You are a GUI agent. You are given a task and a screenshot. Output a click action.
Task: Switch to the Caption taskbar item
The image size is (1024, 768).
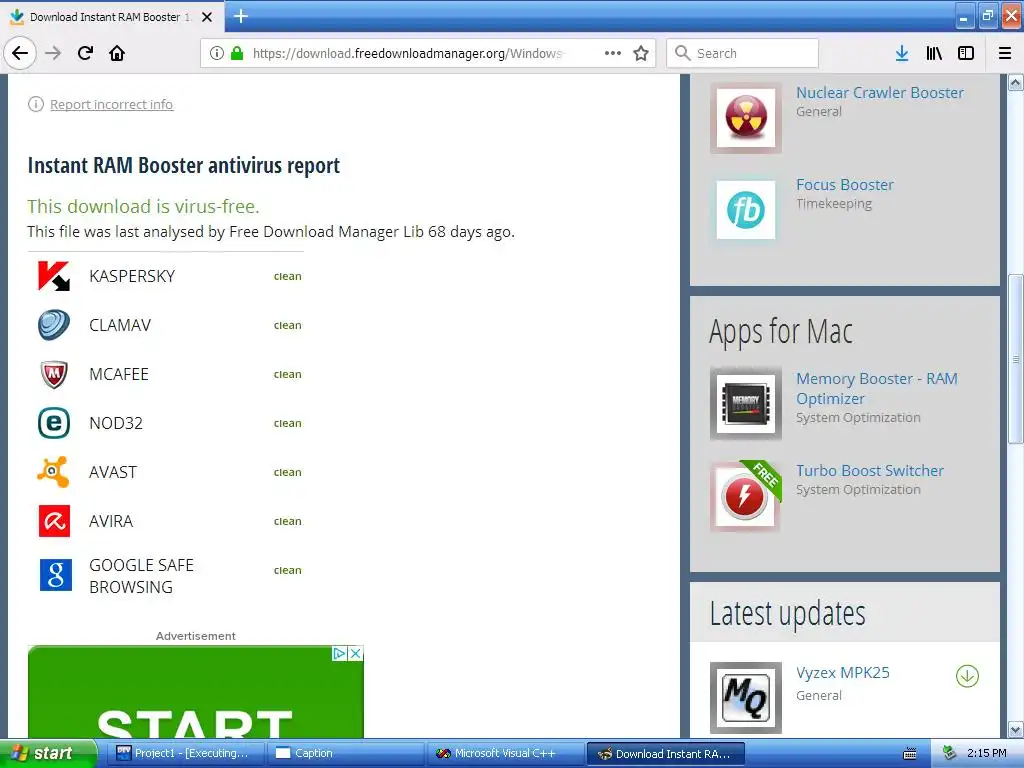(x=345, y=754)
